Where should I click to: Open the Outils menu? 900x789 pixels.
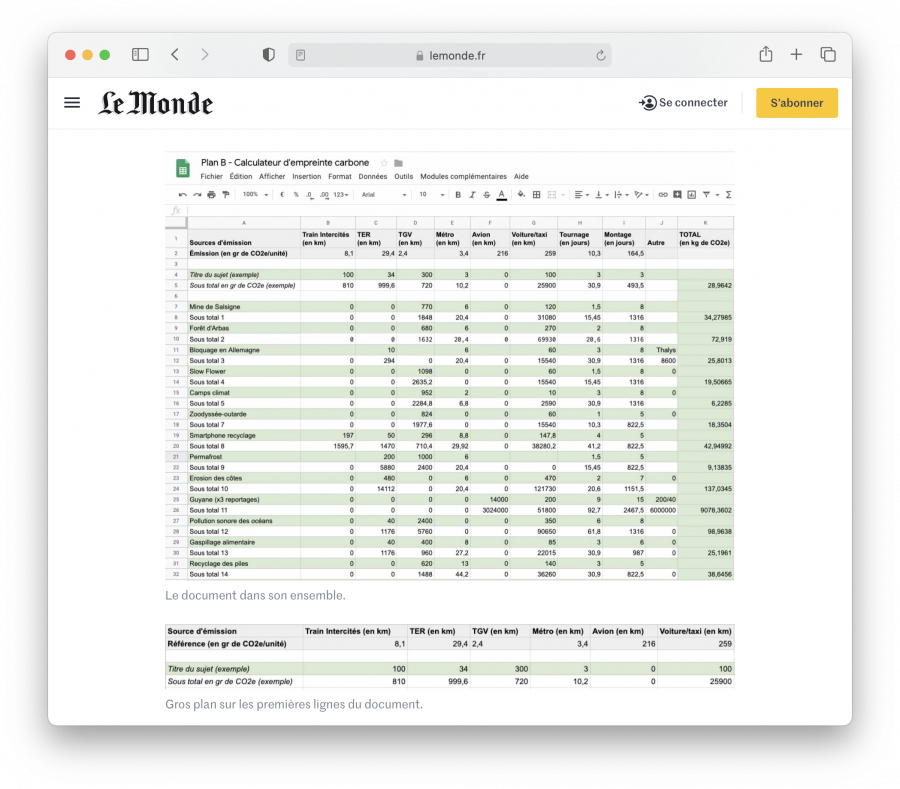(404, 176)
